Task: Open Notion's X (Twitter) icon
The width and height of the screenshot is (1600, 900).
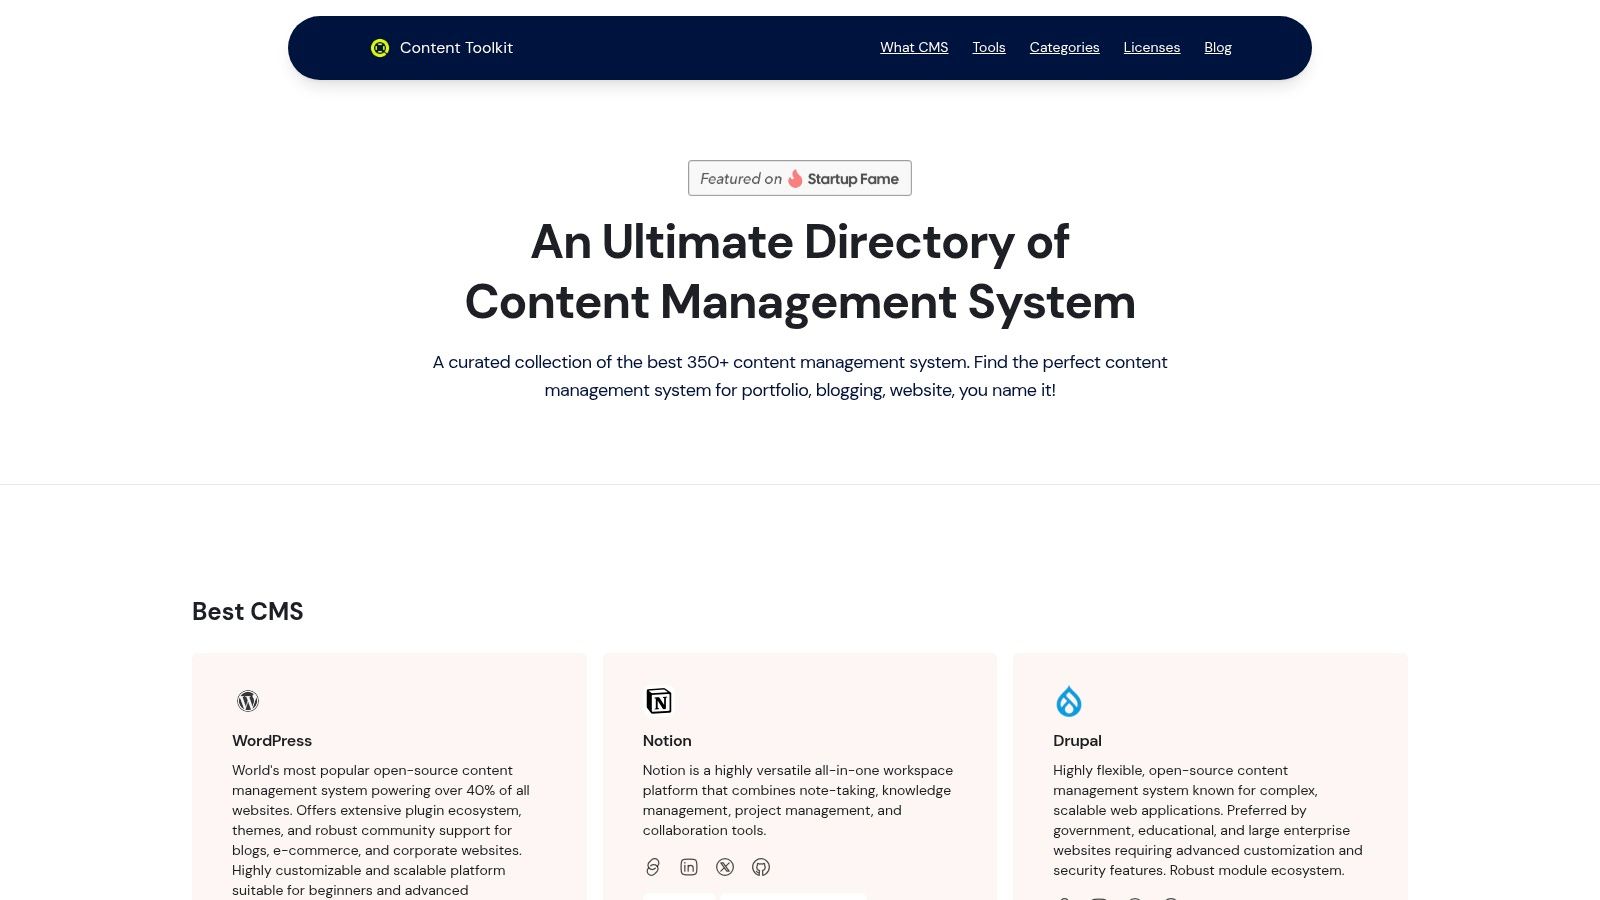Action: pyautogui.click(x=725, y=867)
